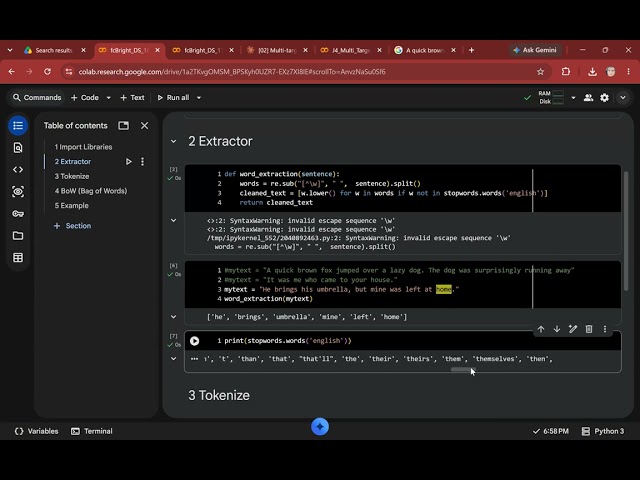Screen dimensions: 640x480
Task: Close the Search results tab
Action: [83, 50]
